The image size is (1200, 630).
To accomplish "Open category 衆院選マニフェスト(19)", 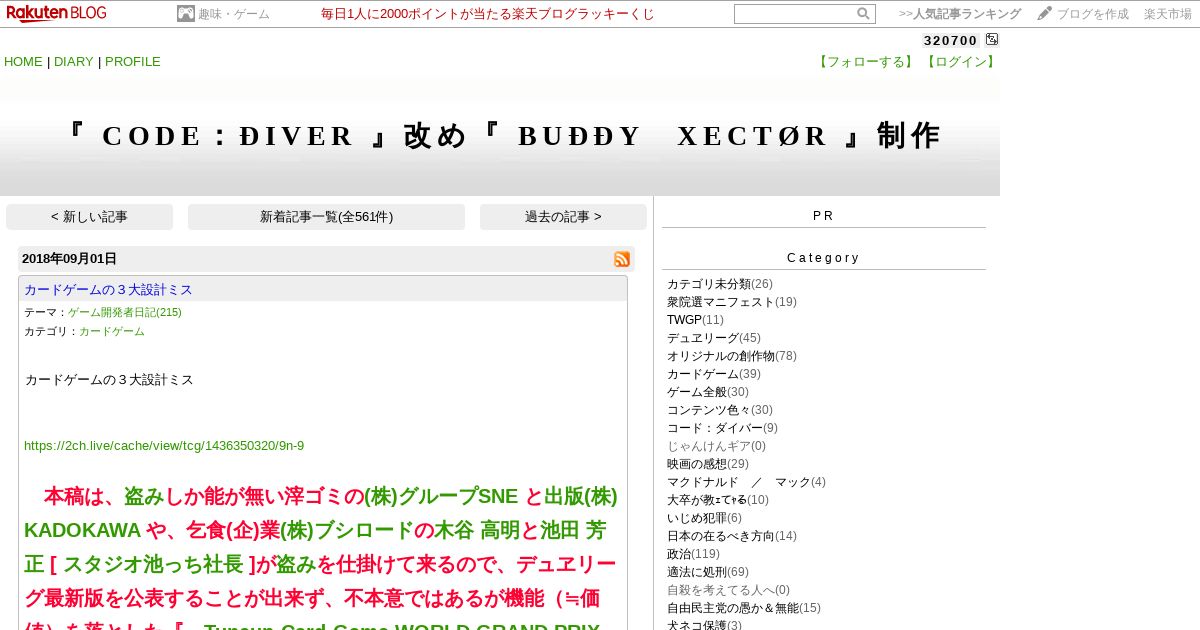I will pyautogui.click(x=732, y=302).
